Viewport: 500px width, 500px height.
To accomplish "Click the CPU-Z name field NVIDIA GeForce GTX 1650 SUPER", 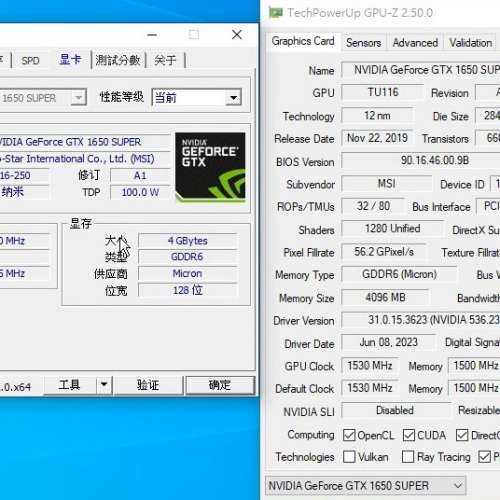I will click(x=85, y=142).
